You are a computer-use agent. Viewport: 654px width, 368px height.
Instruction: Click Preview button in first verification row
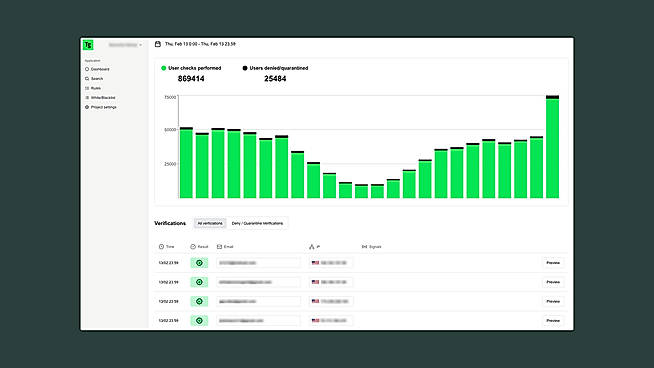(x=553, y=263)
